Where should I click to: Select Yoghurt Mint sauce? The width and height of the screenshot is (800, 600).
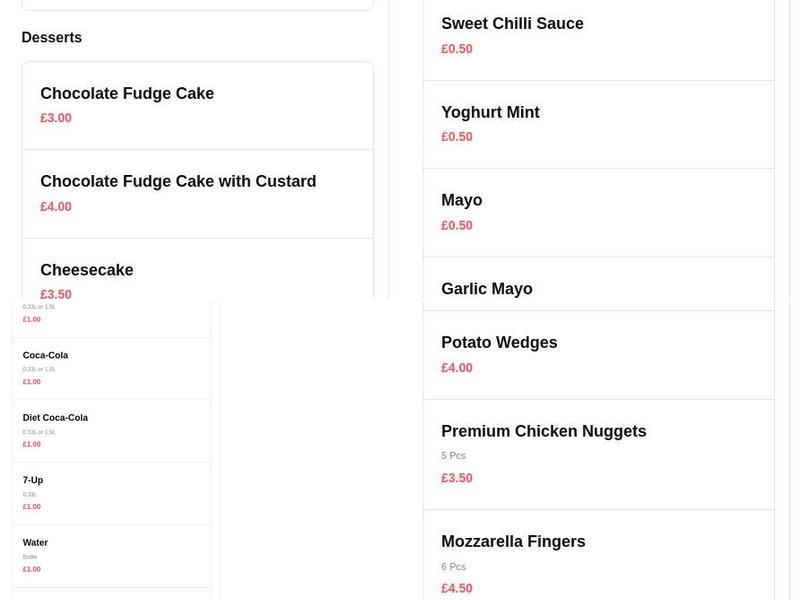point(490,112)
